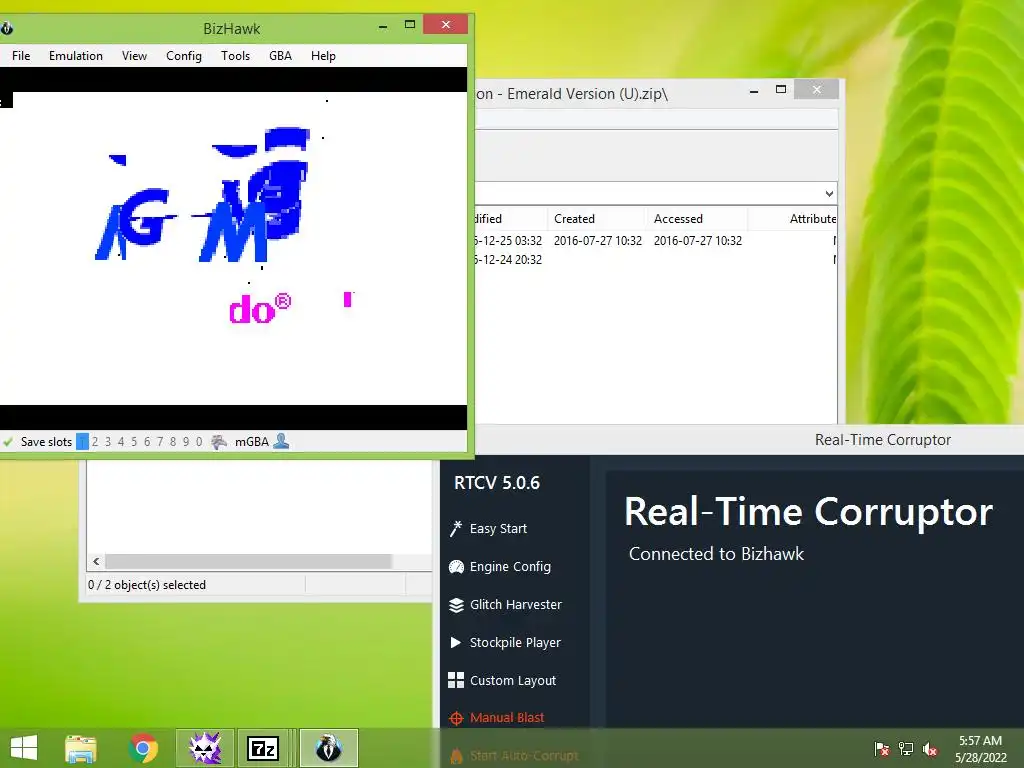Screen dimensions: 1024x768
Task: Select save slot 8
Action: point(173,441)
